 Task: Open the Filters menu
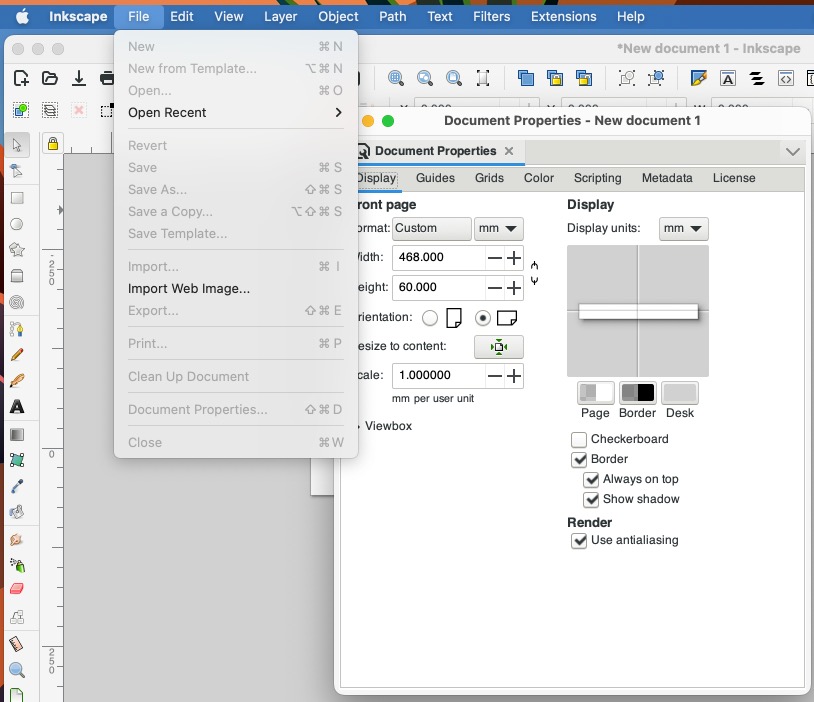491,17
